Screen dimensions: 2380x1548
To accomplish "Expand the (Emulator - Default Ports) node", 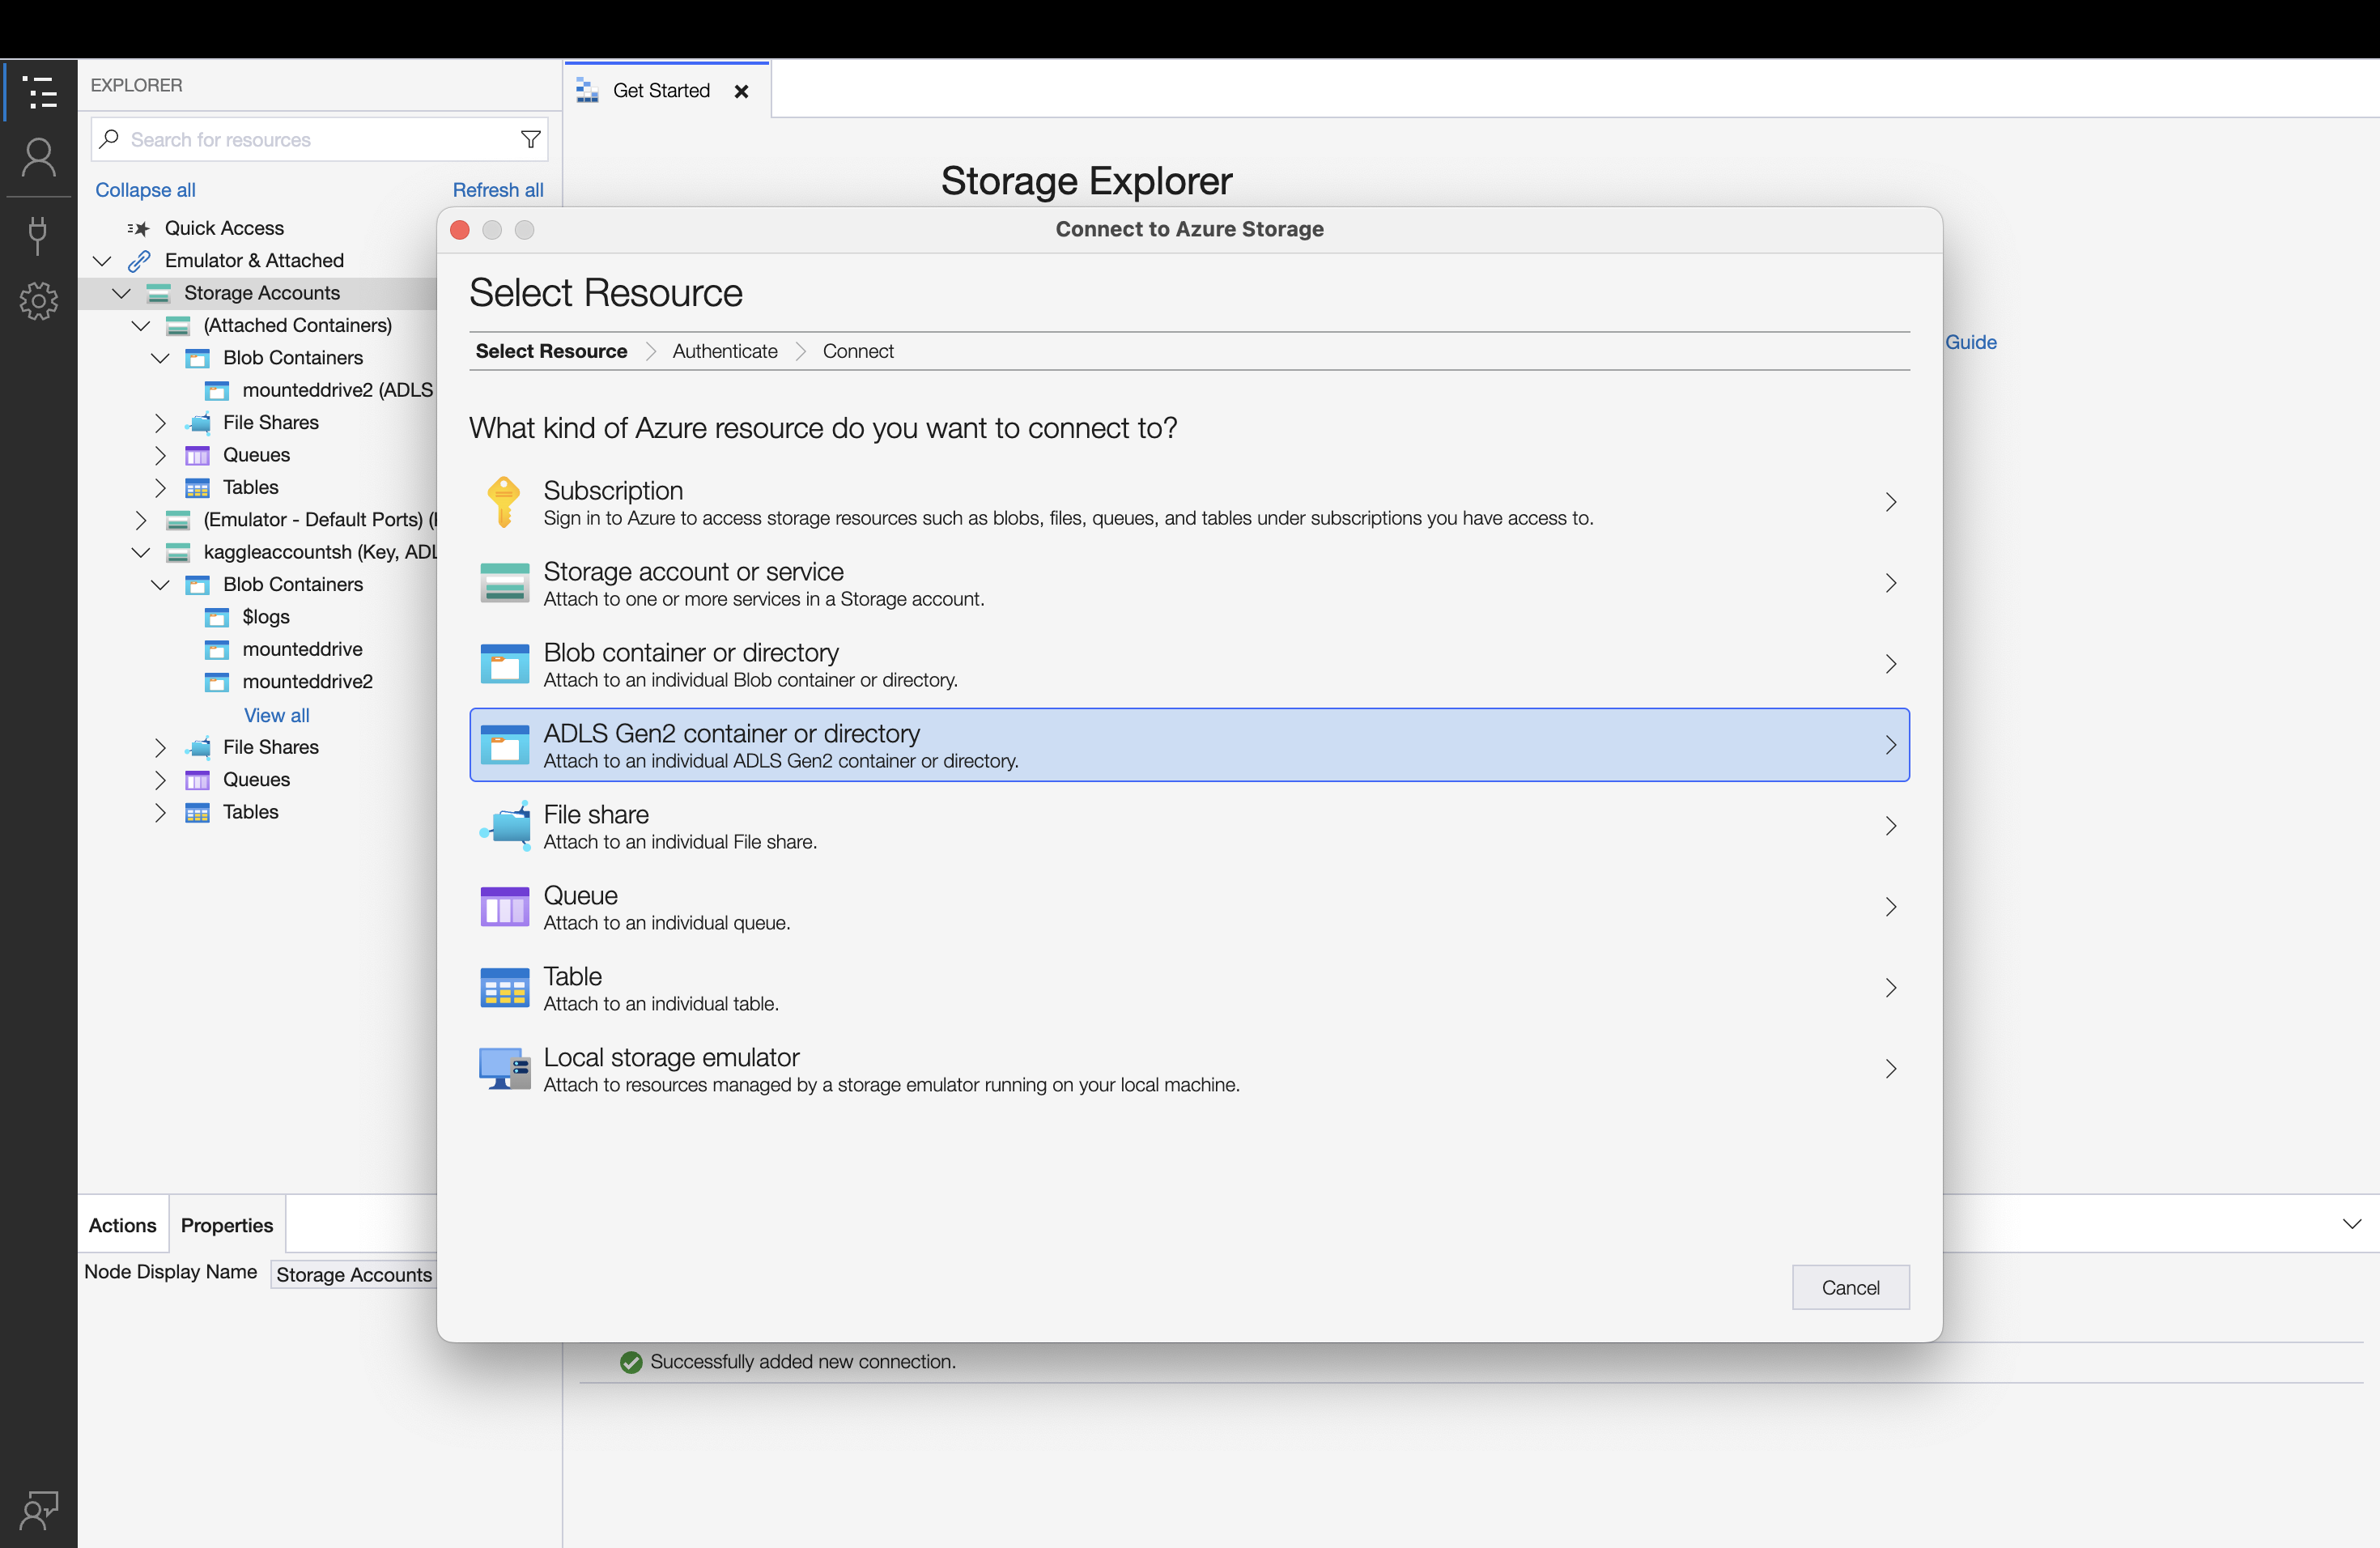I will pos(140,520).
